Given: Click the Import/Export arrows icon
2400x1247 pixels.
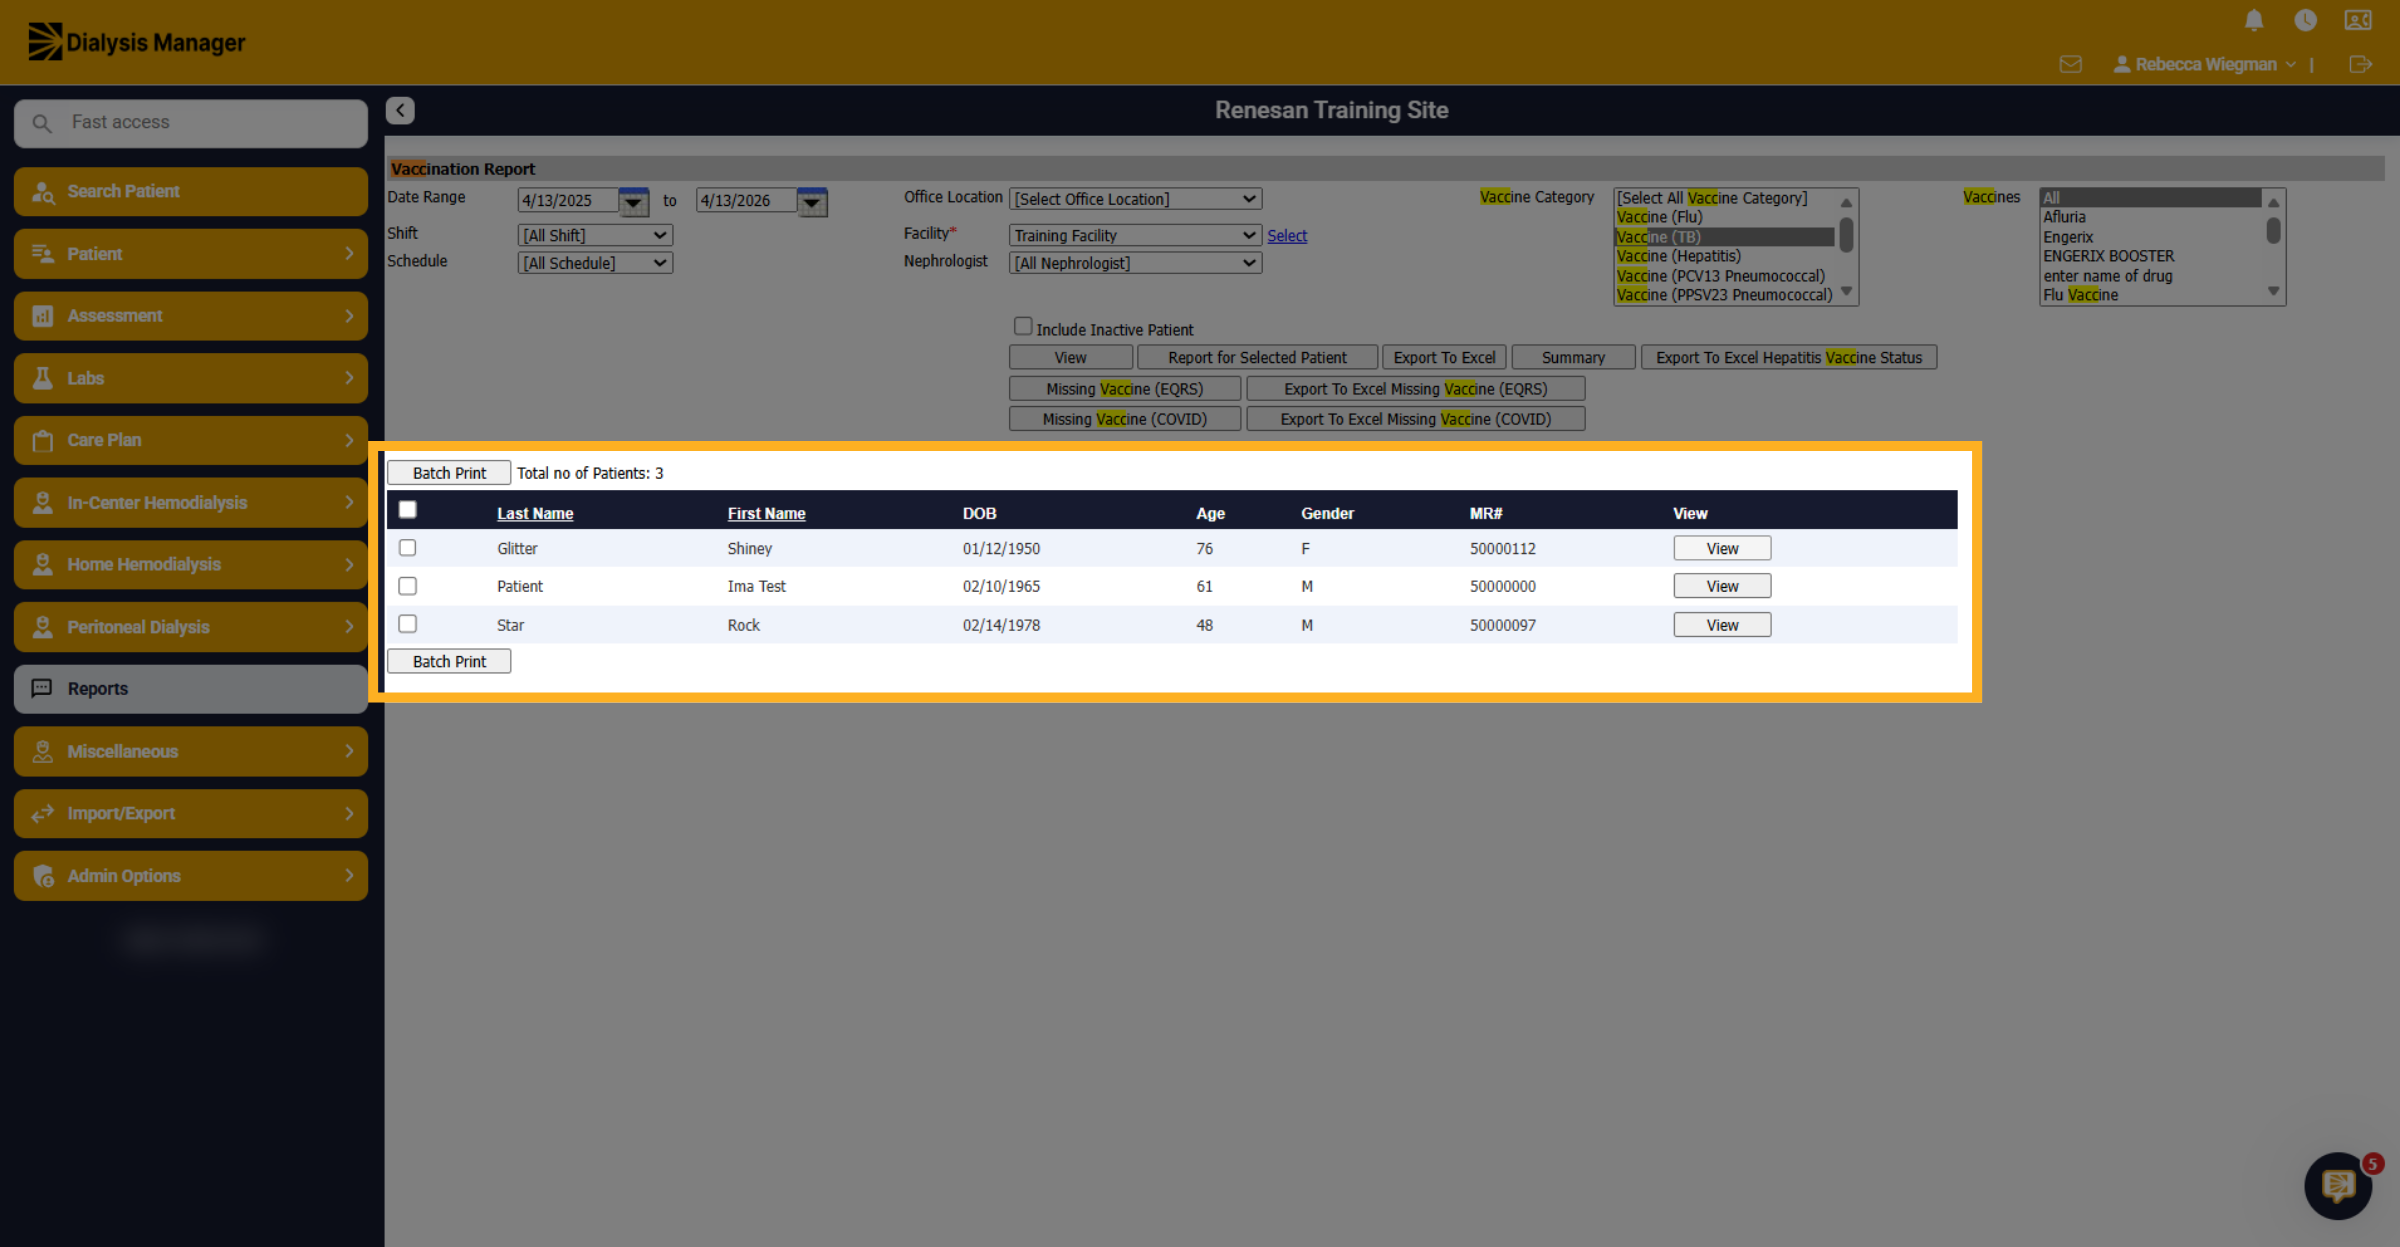Looking at the screenshot, I should point(43,813).
